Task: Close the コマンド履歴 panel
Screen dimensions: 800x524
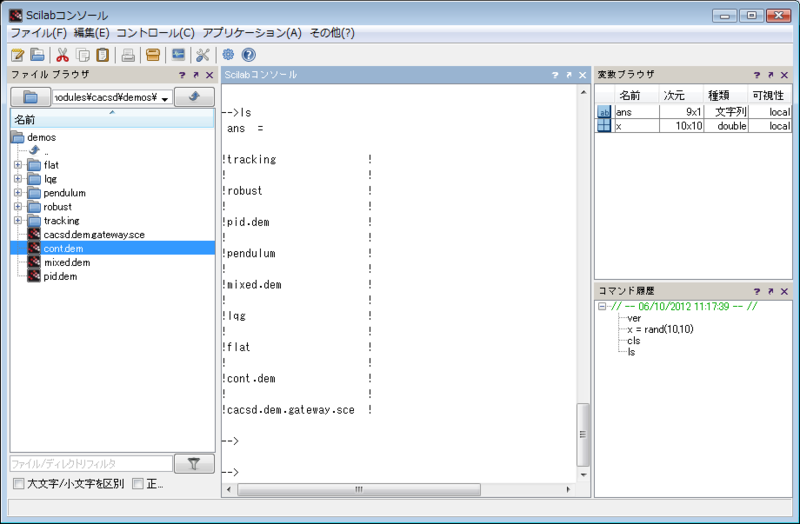Action: pyautogui.click(x=784, y=291)
